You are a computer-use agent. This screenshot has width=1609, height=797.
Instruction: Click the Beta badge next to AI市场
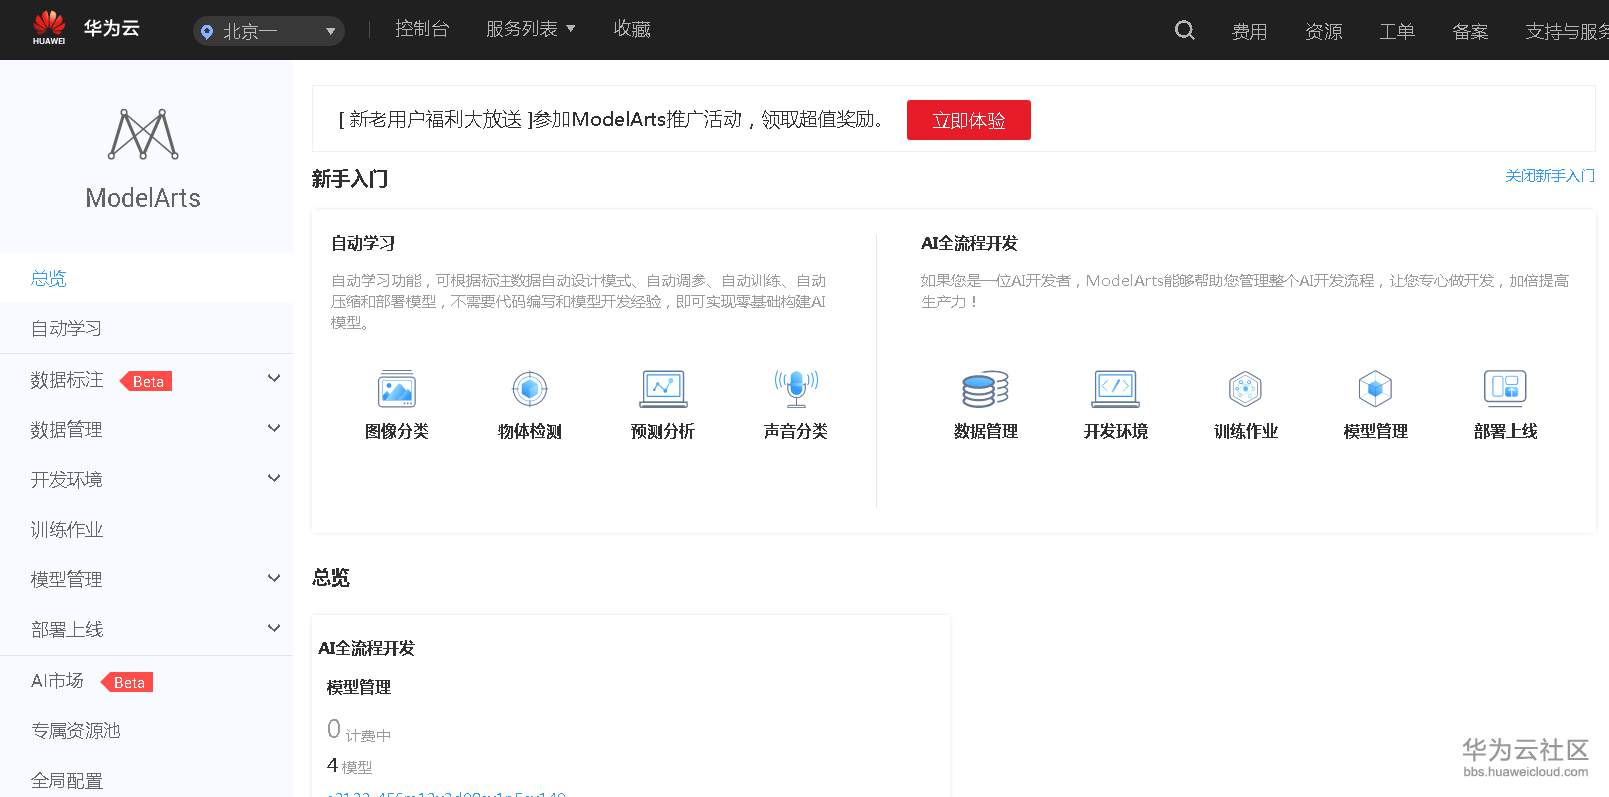[127, 682]
